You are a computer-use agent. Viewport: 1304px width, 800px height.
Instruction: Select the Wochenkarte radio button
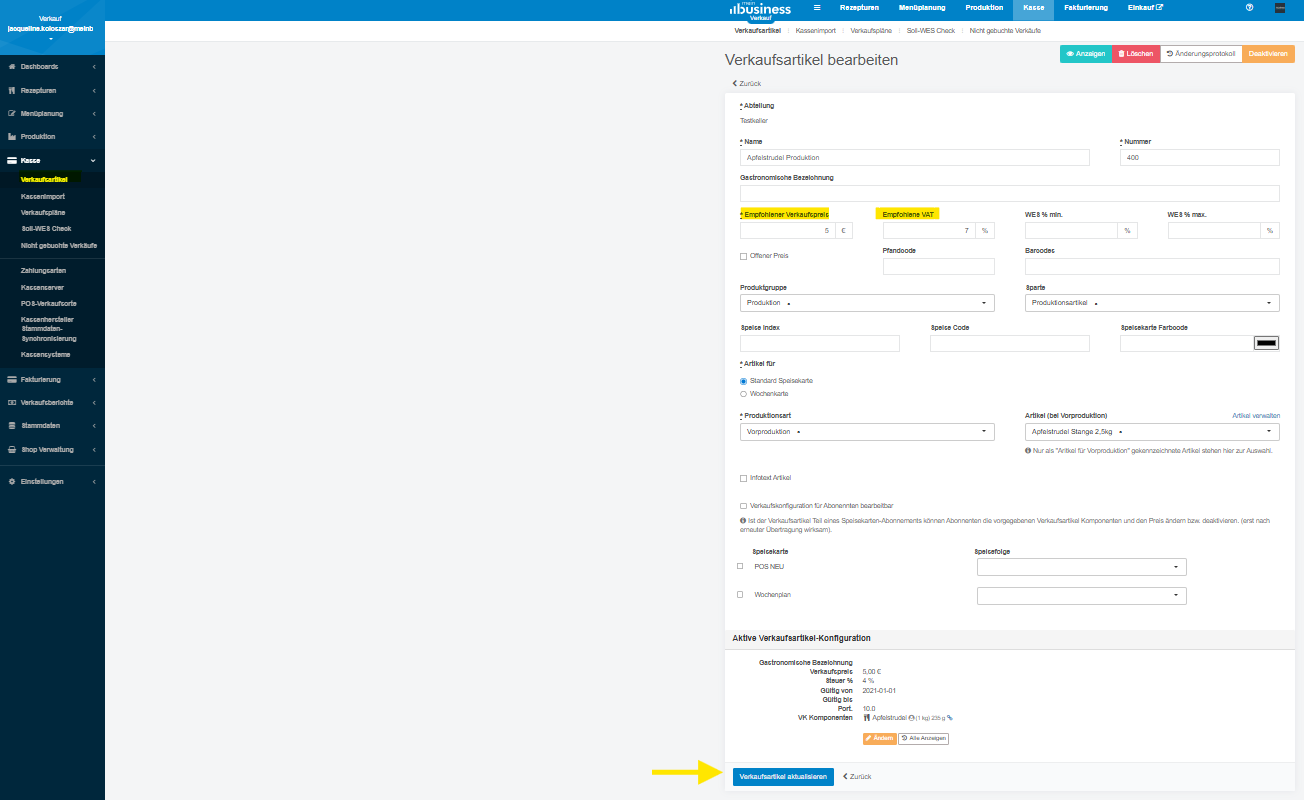click(743, 394)
